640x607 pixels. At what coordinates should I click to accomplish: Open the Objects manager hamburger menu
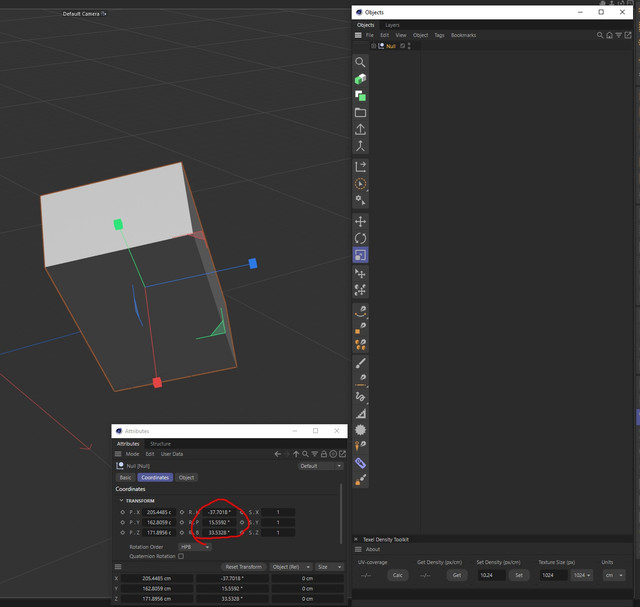pyautogui.click(x=358, y=36)
